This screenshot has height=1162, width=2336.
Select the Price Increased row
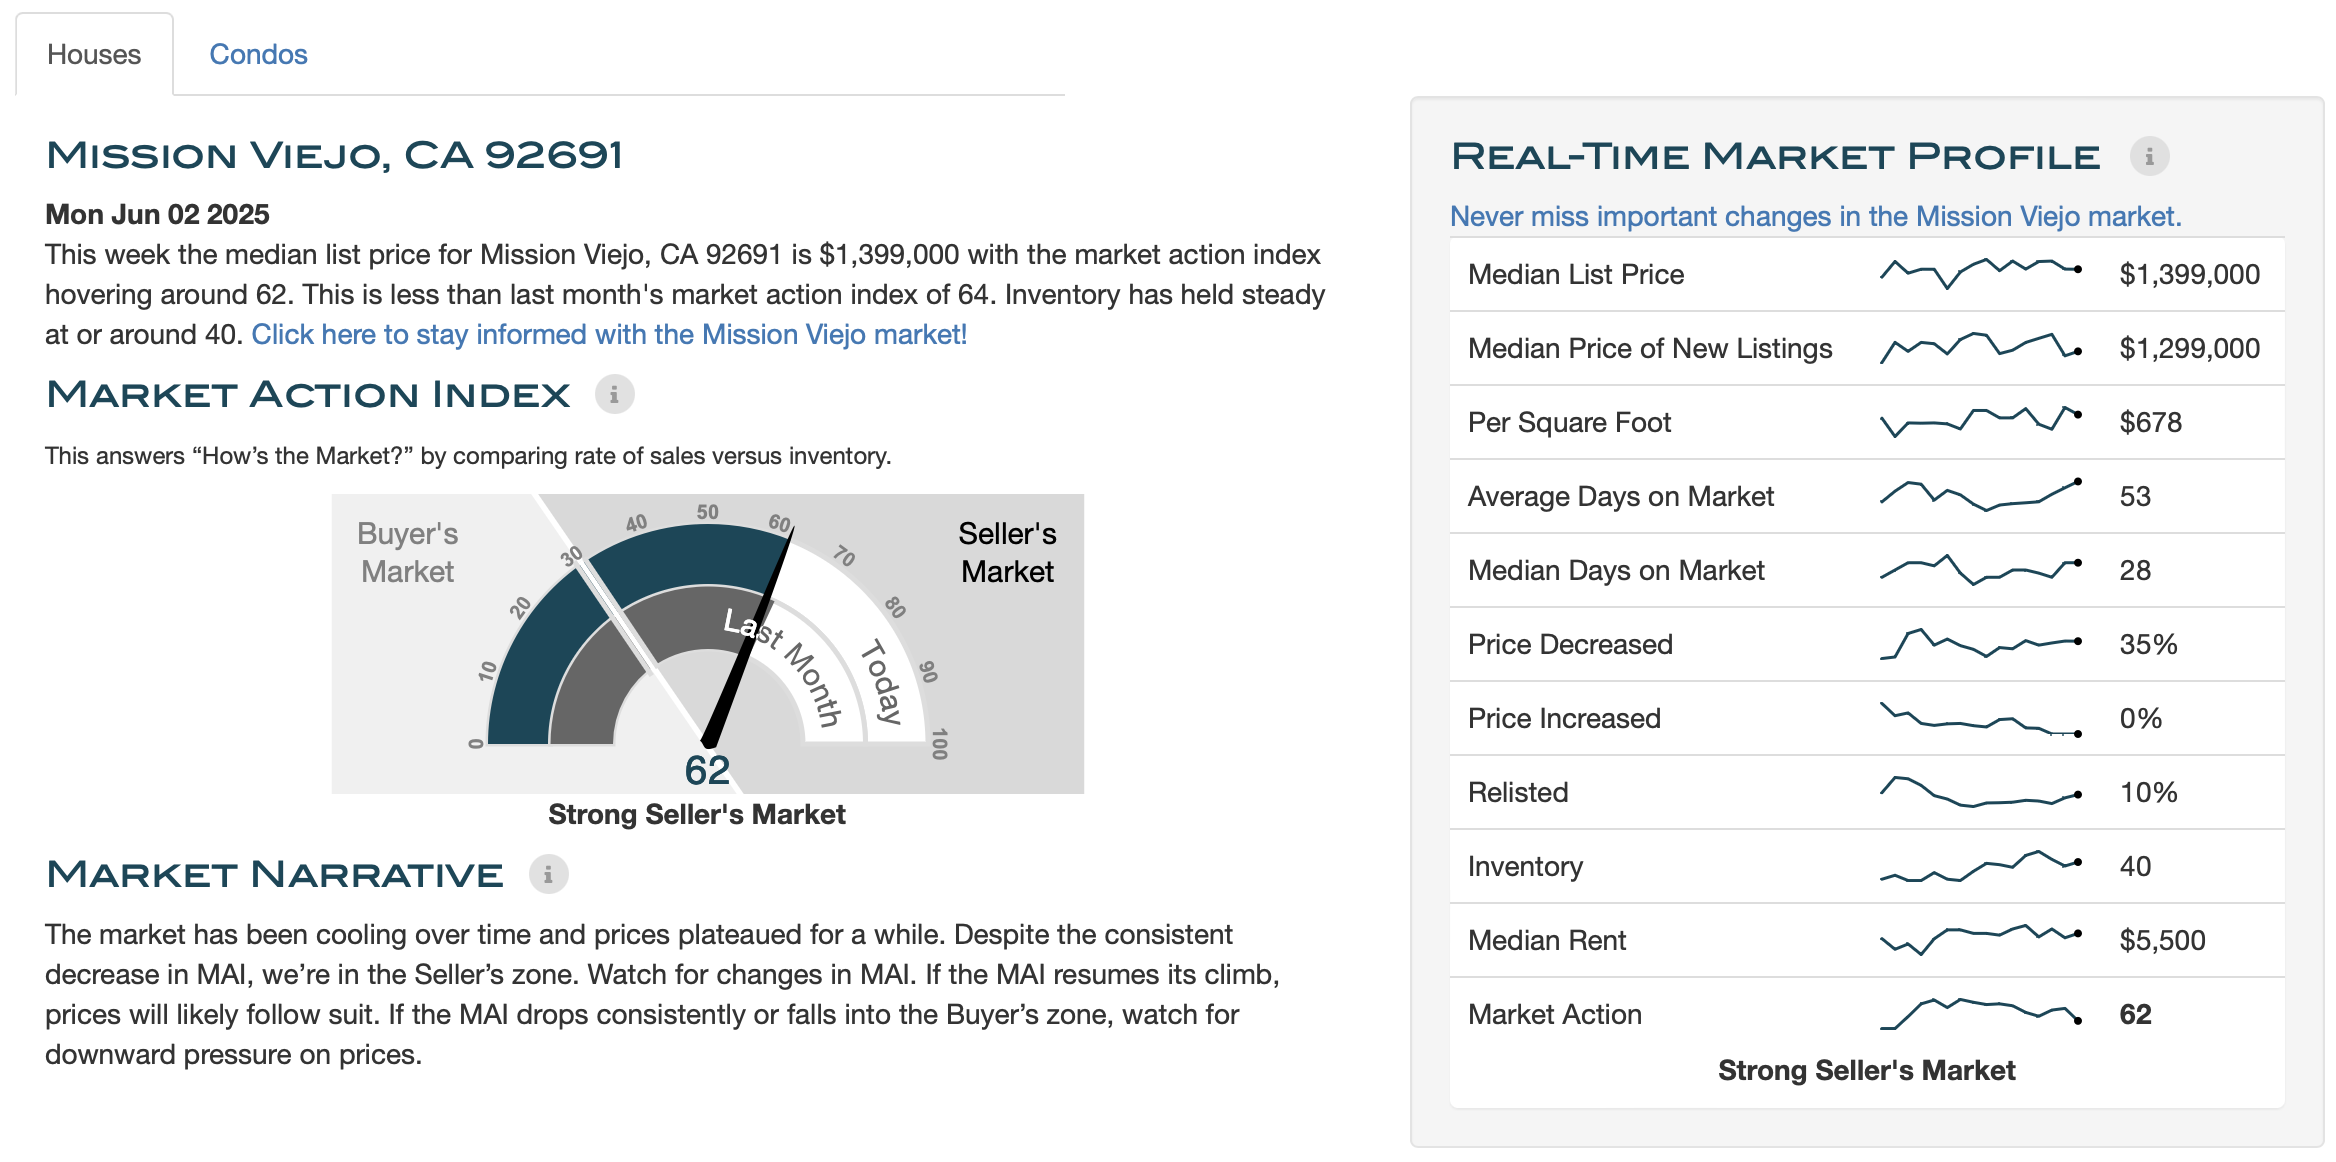(x=1867, y=718)
